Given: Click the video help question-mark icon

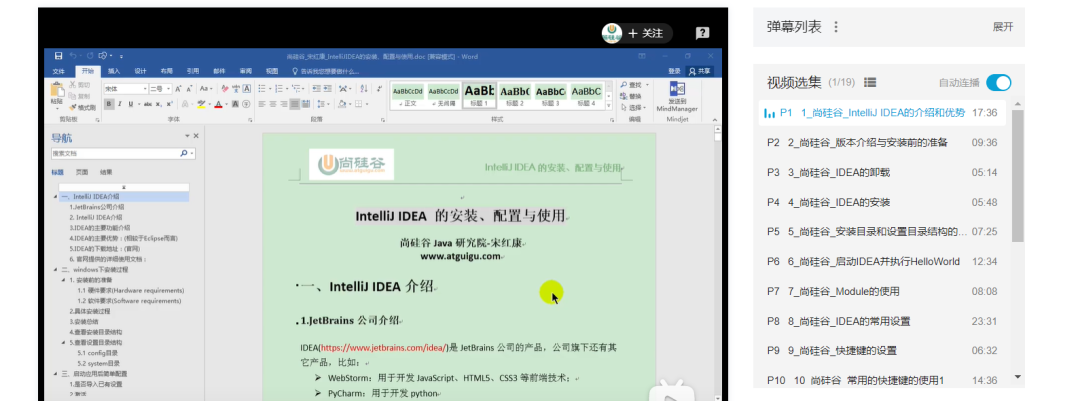Looking at the screenshot, I should point(702,32).
